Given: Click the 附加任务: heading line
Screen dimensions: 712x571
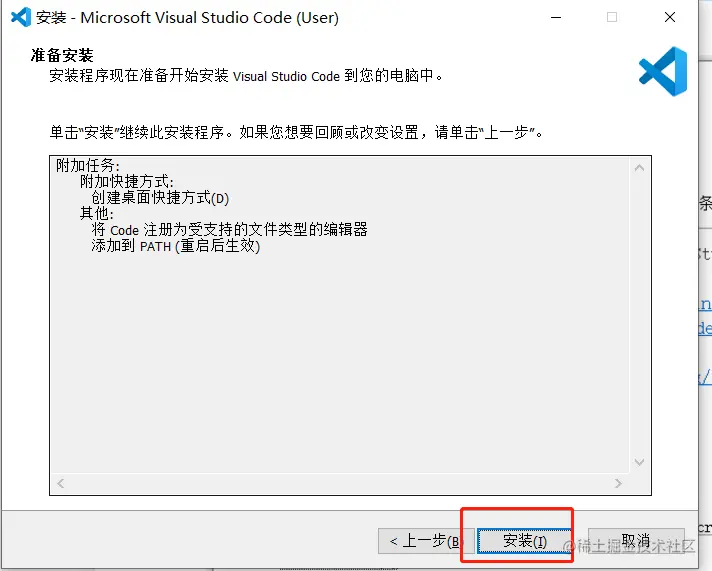Looking at the screenshot, I should [x=88, y=166].
